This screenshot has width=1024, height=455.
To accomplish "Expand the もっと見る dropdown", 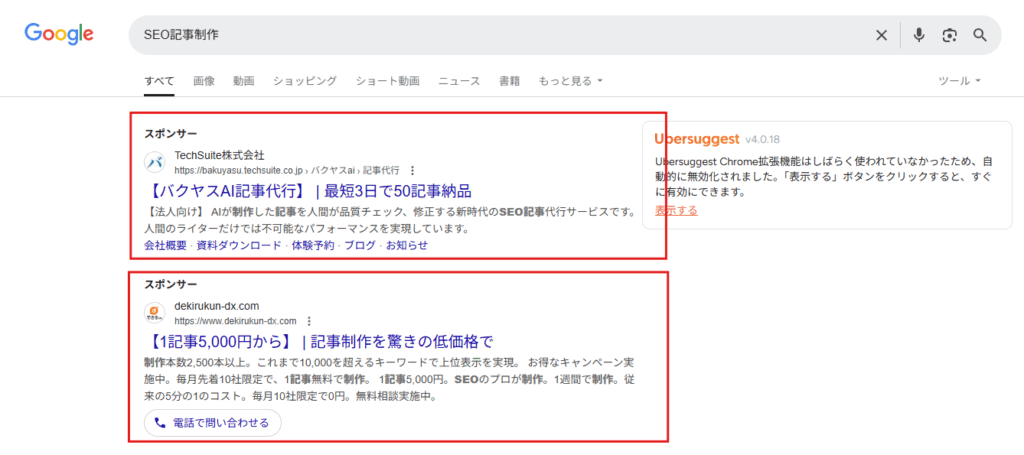I will 570,82.
